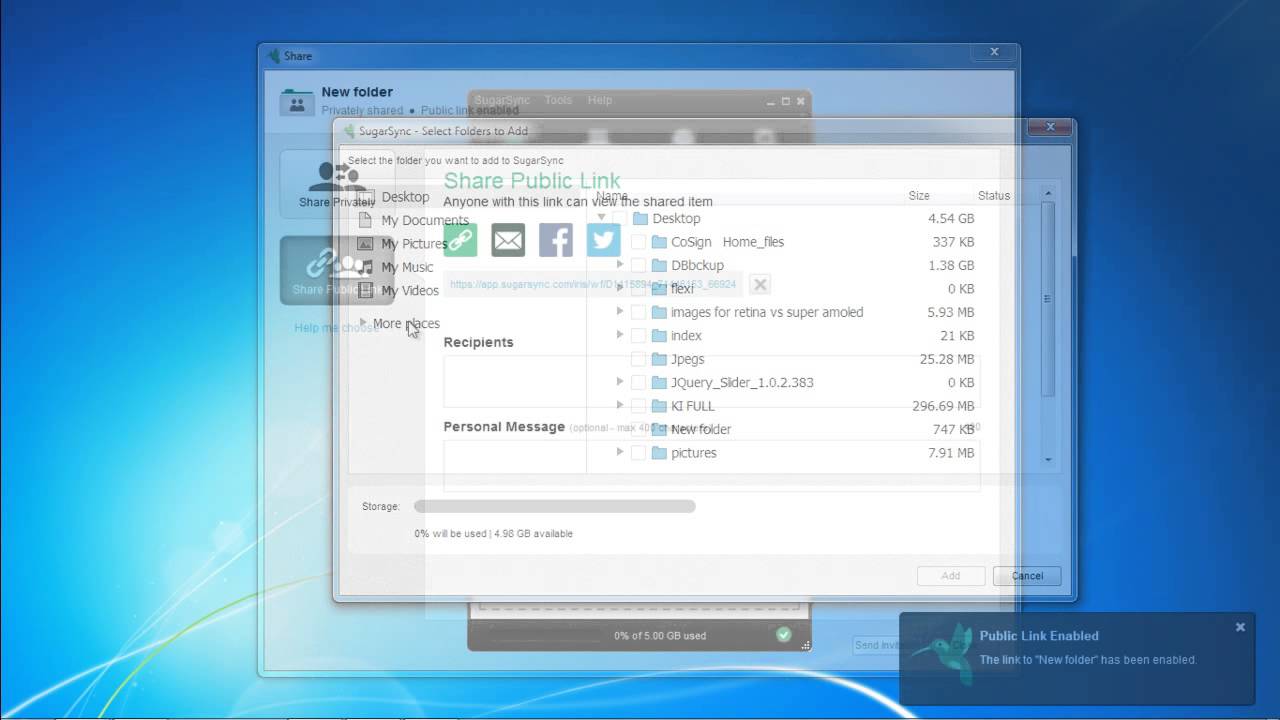Viewport: 1280px width, 720px height.
Task: Click the scrollbar down arrow in folder list
Action: pyautogui.click(x=1047, y=460)
